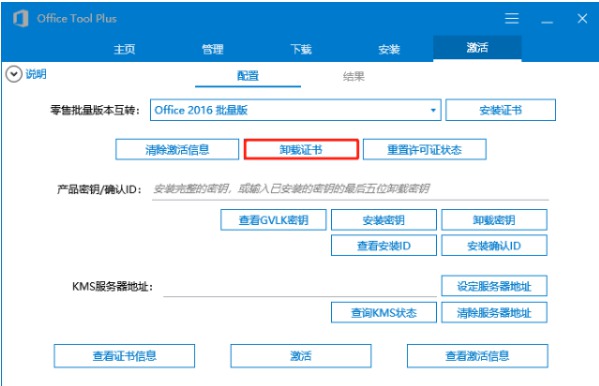Click the 查看GVLK密钥 button
Image resolution: width=599 pixels, height=386 pixels.
[x=274, y=220]
